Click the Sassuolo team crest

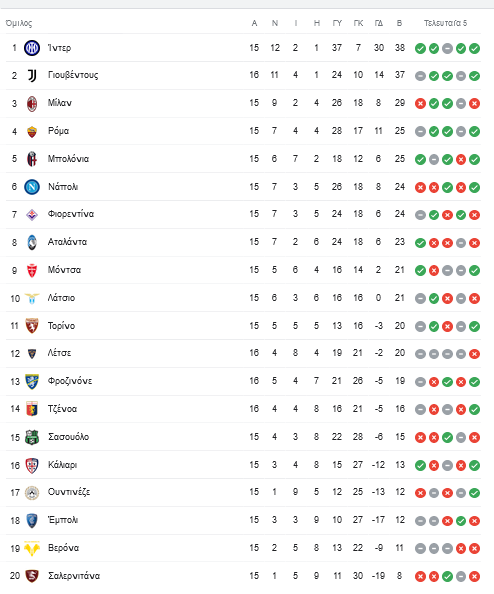tap(32, 437)
